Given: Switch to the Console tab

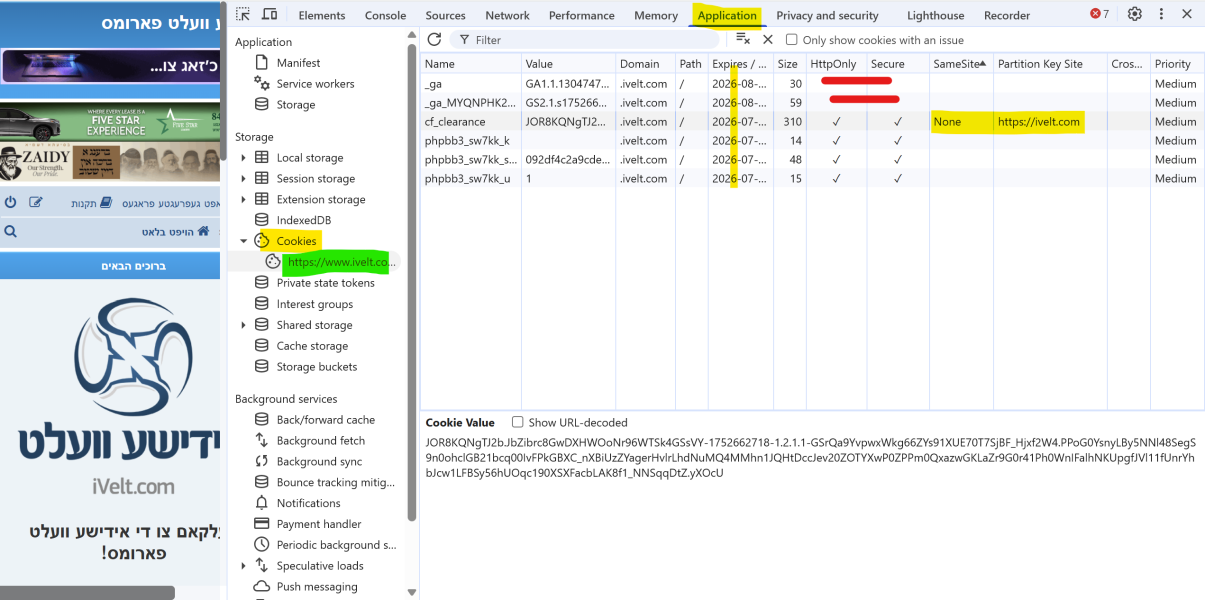Looking at the screenshot, I should coord(385,15).
